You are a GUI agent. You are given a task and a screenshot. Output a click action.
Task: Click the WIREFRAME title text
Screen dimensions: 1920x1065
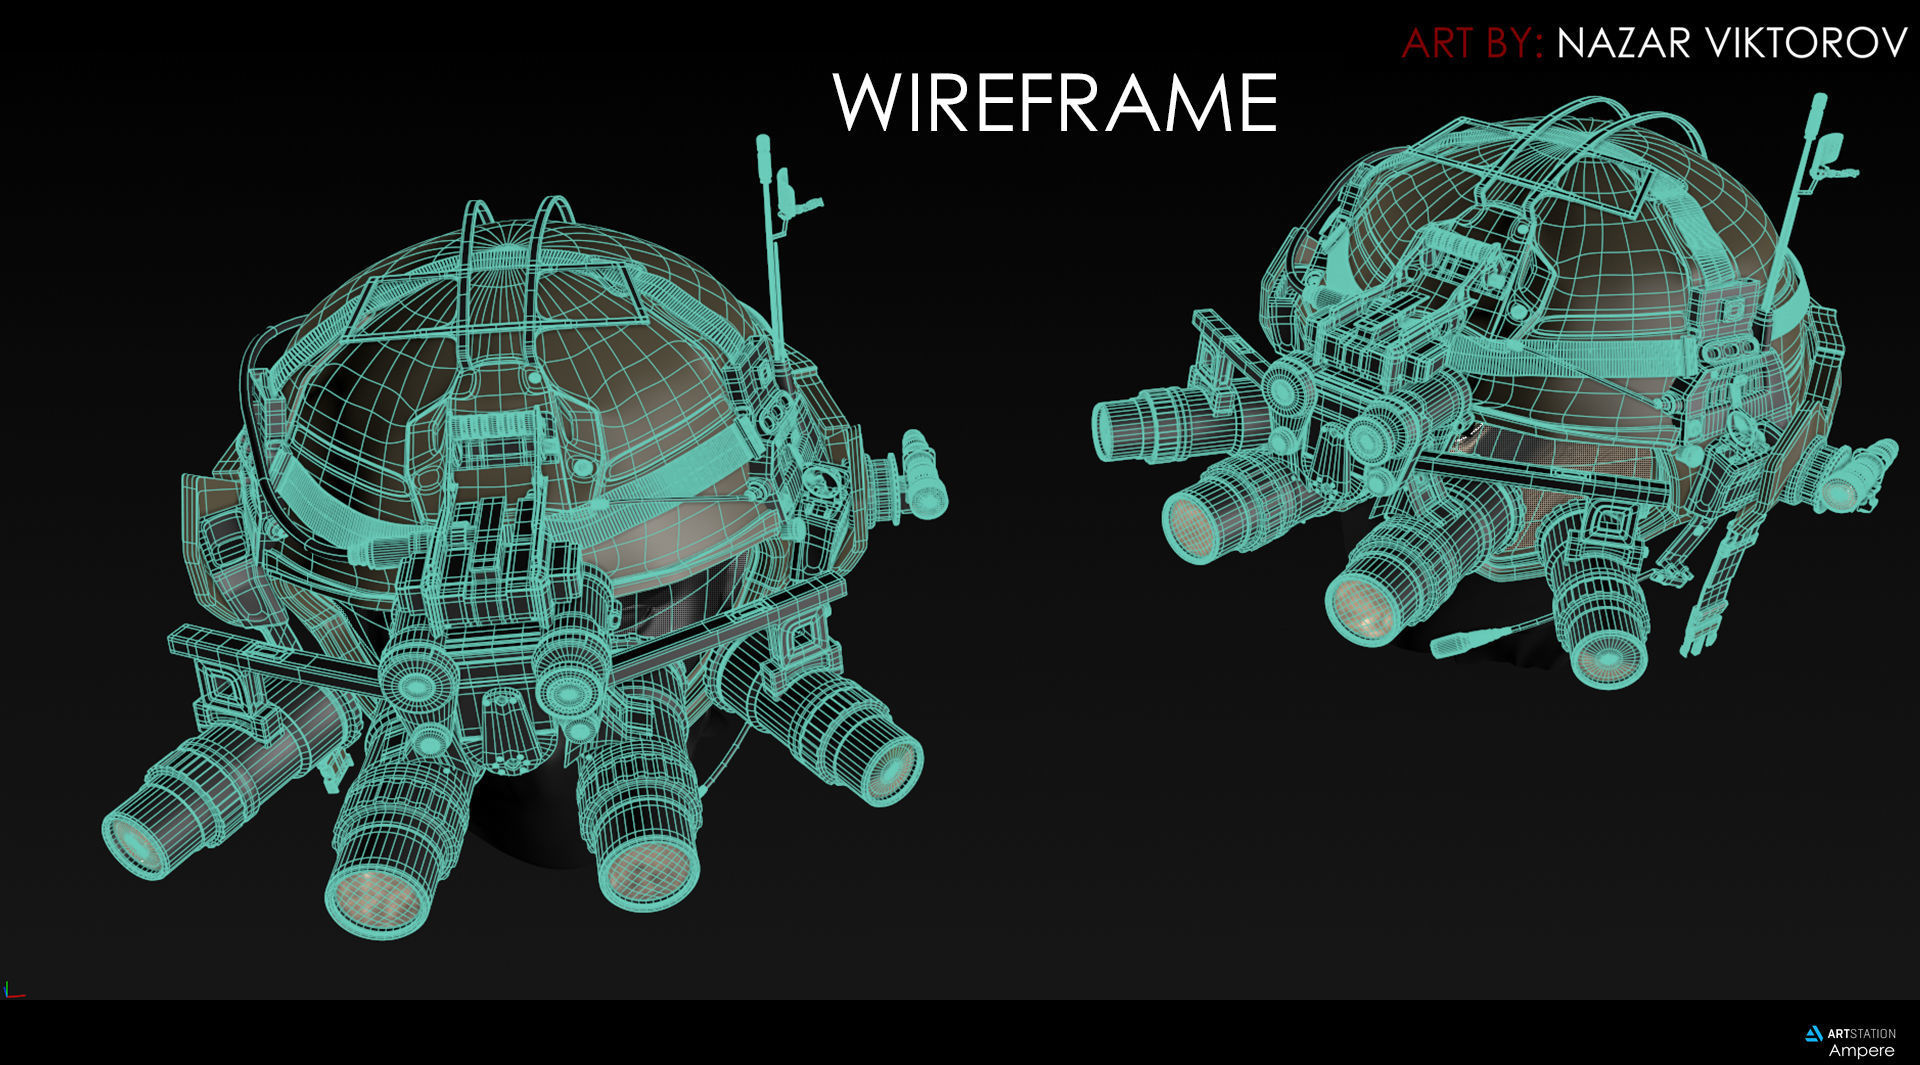point(1055,102)
